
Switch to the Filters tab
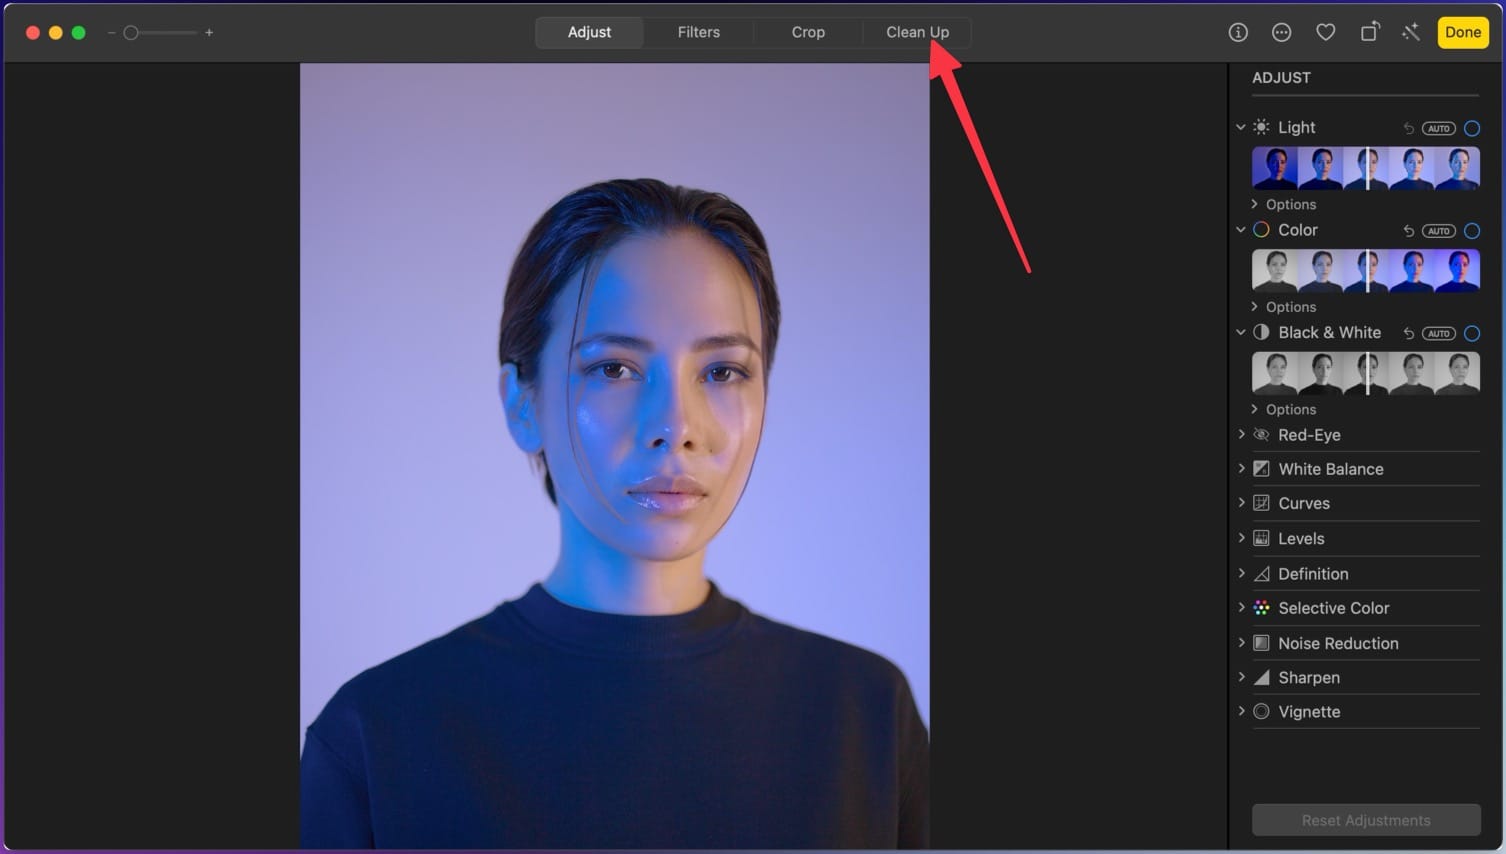(x=698, y=32)
